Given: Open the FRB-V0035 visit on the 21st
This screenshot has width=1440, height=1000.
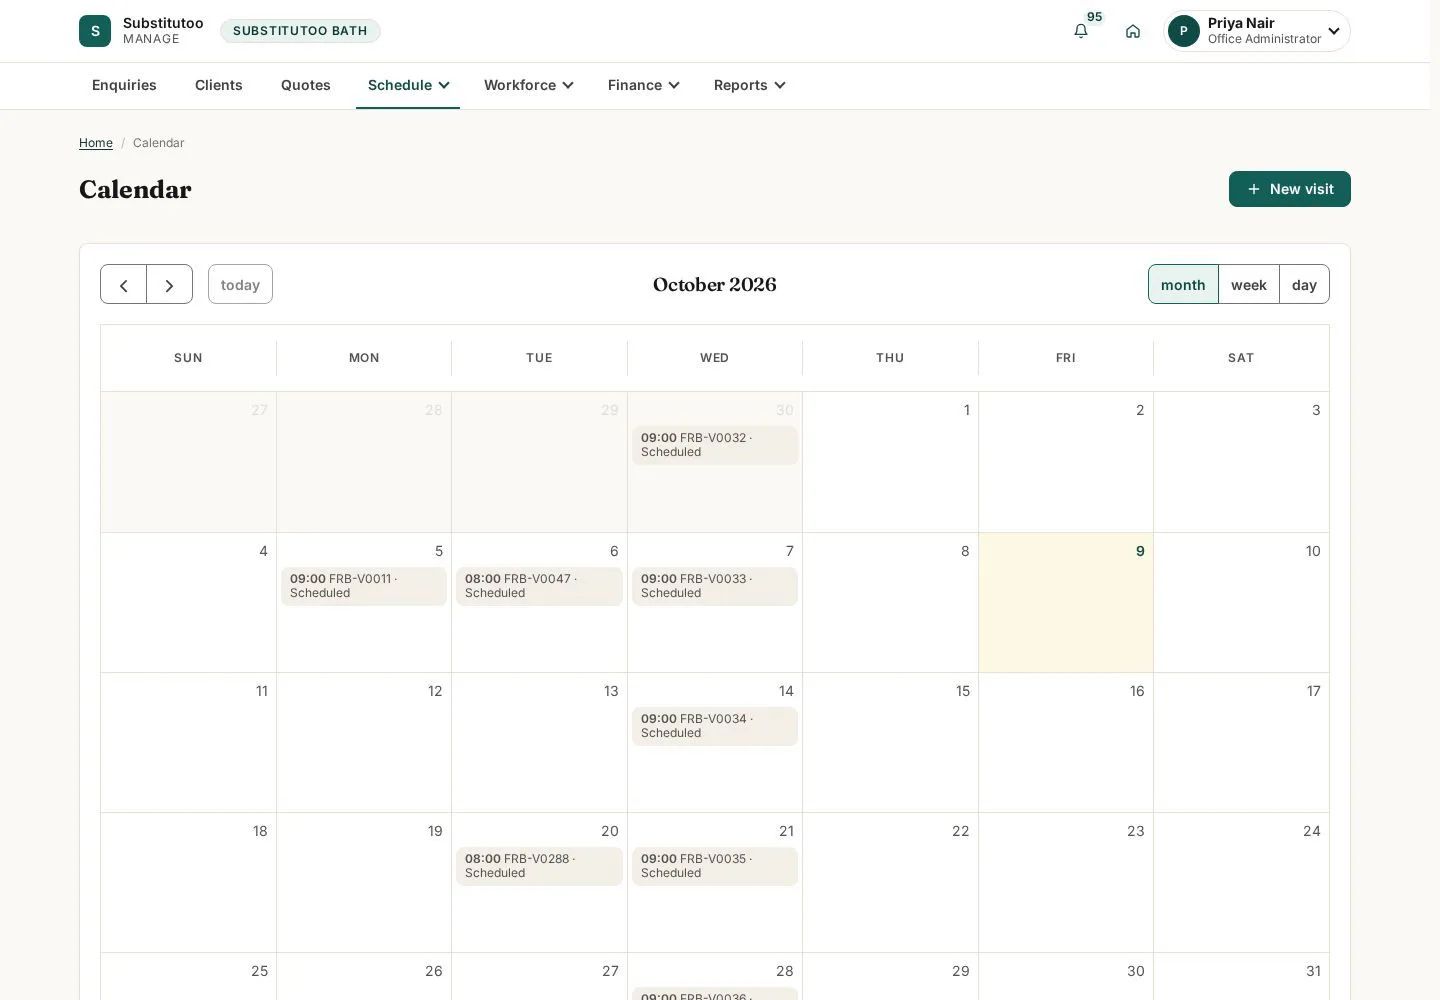Looking at the screenshot, I should coord(715,866).
